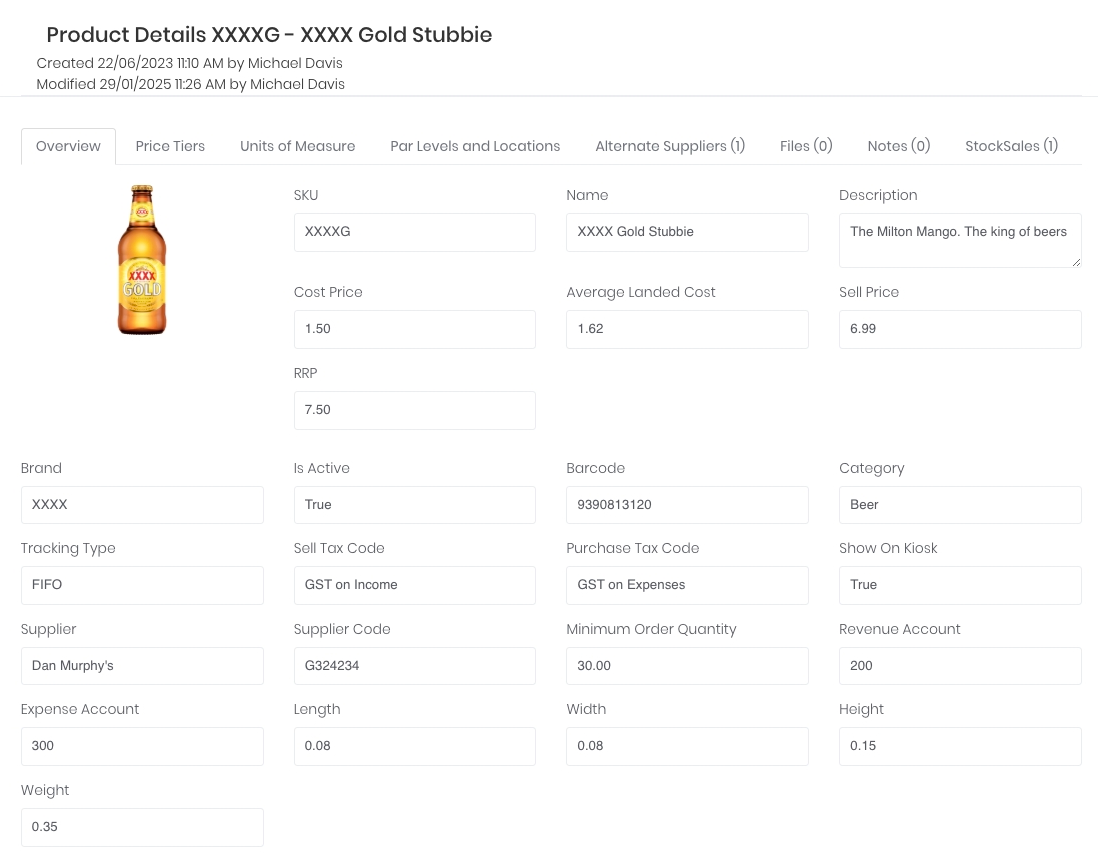This screenshot has width=1098, height=856.
Task: Click the Show On Kiosk field
Action: [x=960, y=586]
